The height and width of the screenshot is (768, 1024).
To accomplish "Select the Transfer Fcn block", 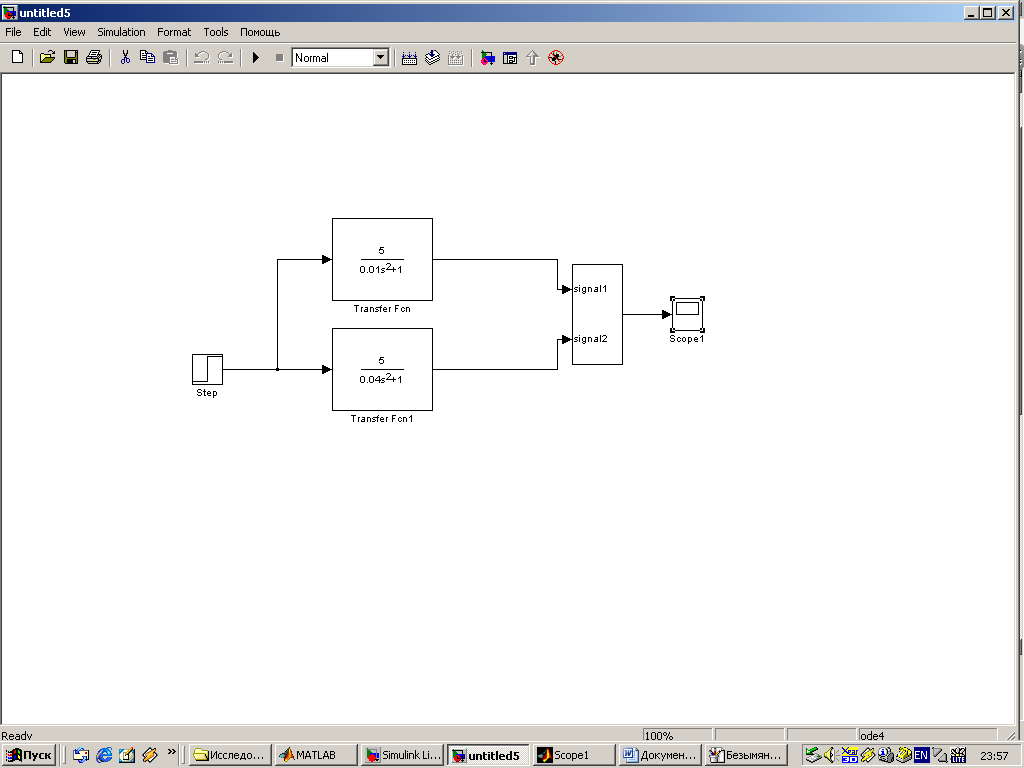I will (x=382, y=259).
